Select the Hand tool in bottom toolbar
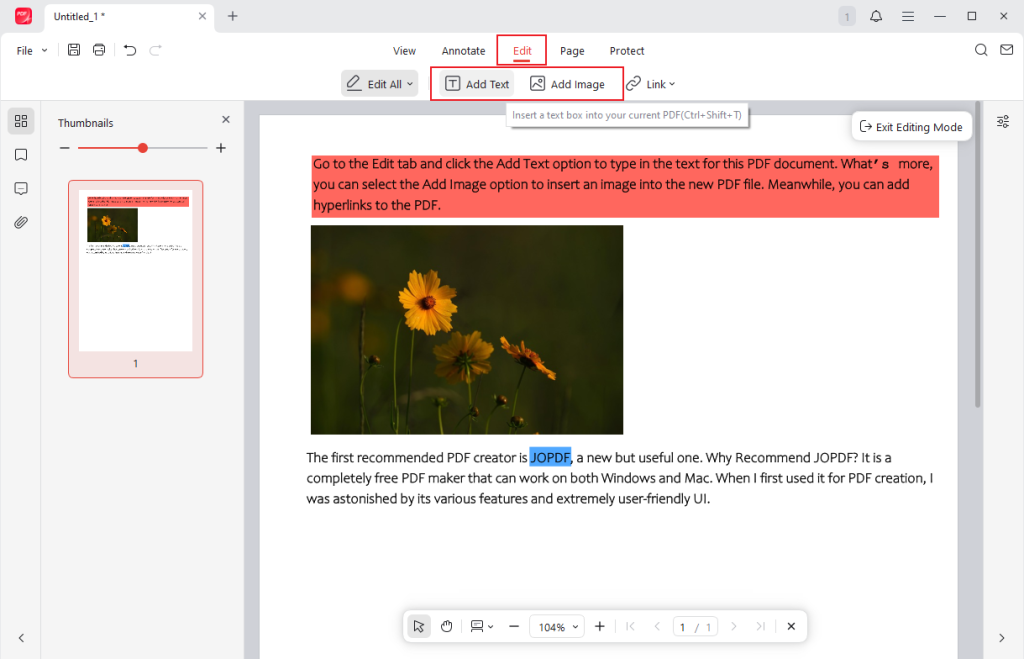The image size is (1024, 659). pos(446,626)
